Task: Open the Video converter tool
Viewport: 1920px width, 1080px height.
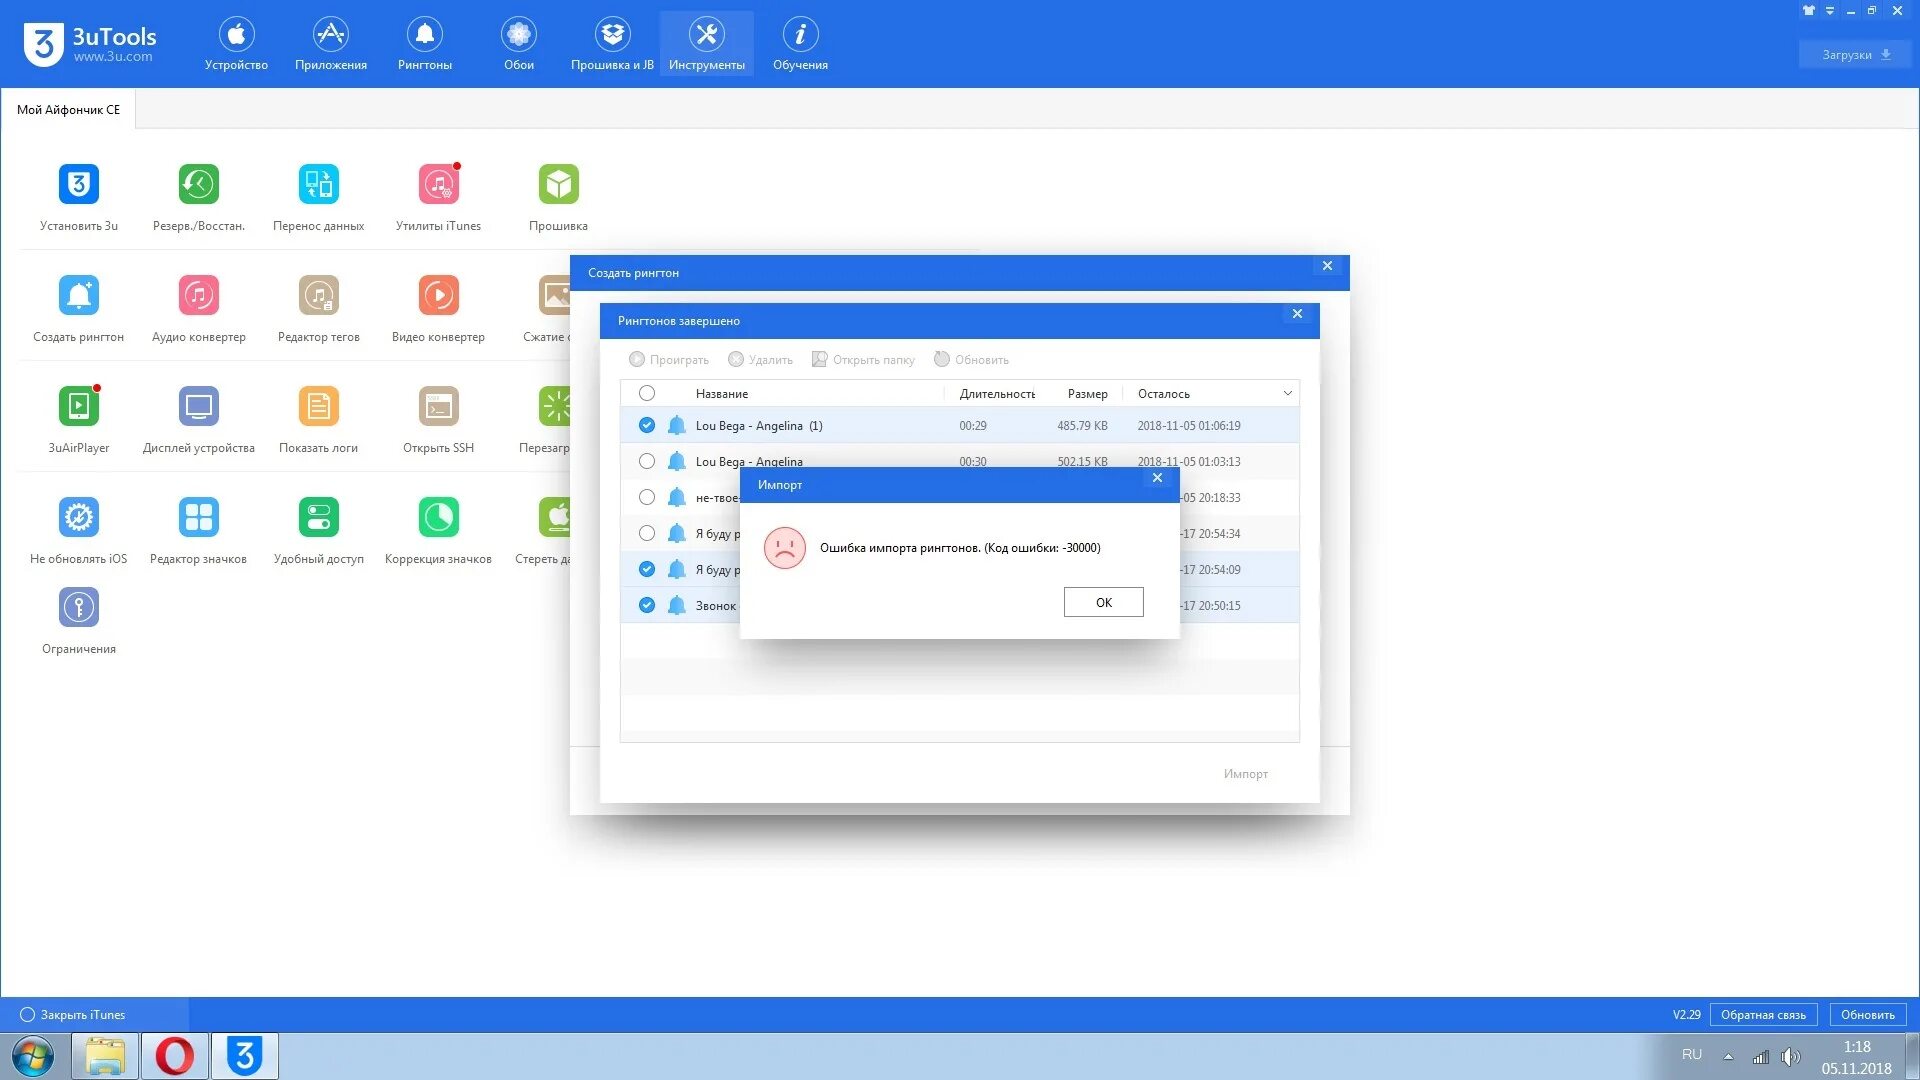Action: tap(438, 296)
